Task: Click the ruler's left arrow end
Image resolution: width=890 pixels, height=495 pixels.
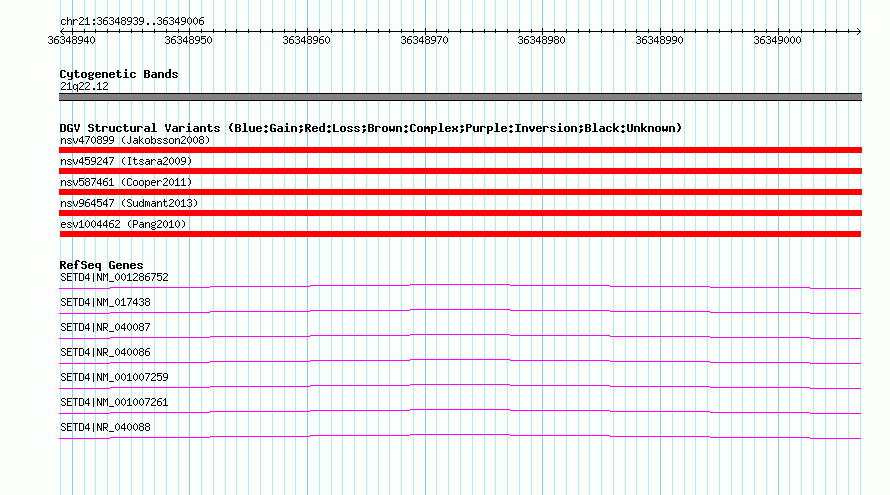Action: point(62,31)
